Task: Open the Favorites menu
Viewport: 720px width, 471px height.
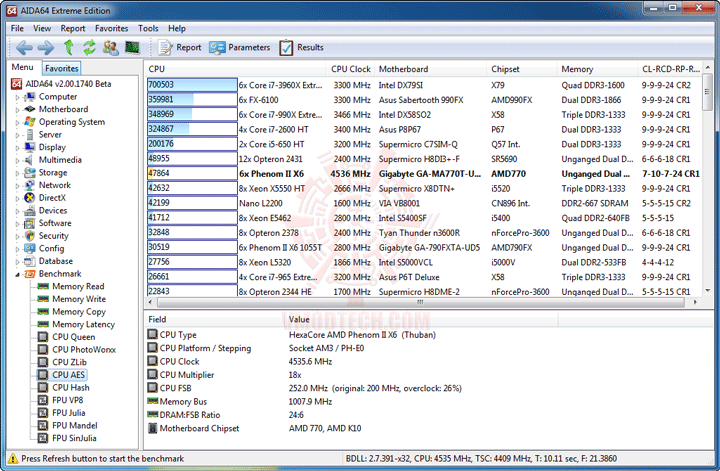Action: click(112, 28)
